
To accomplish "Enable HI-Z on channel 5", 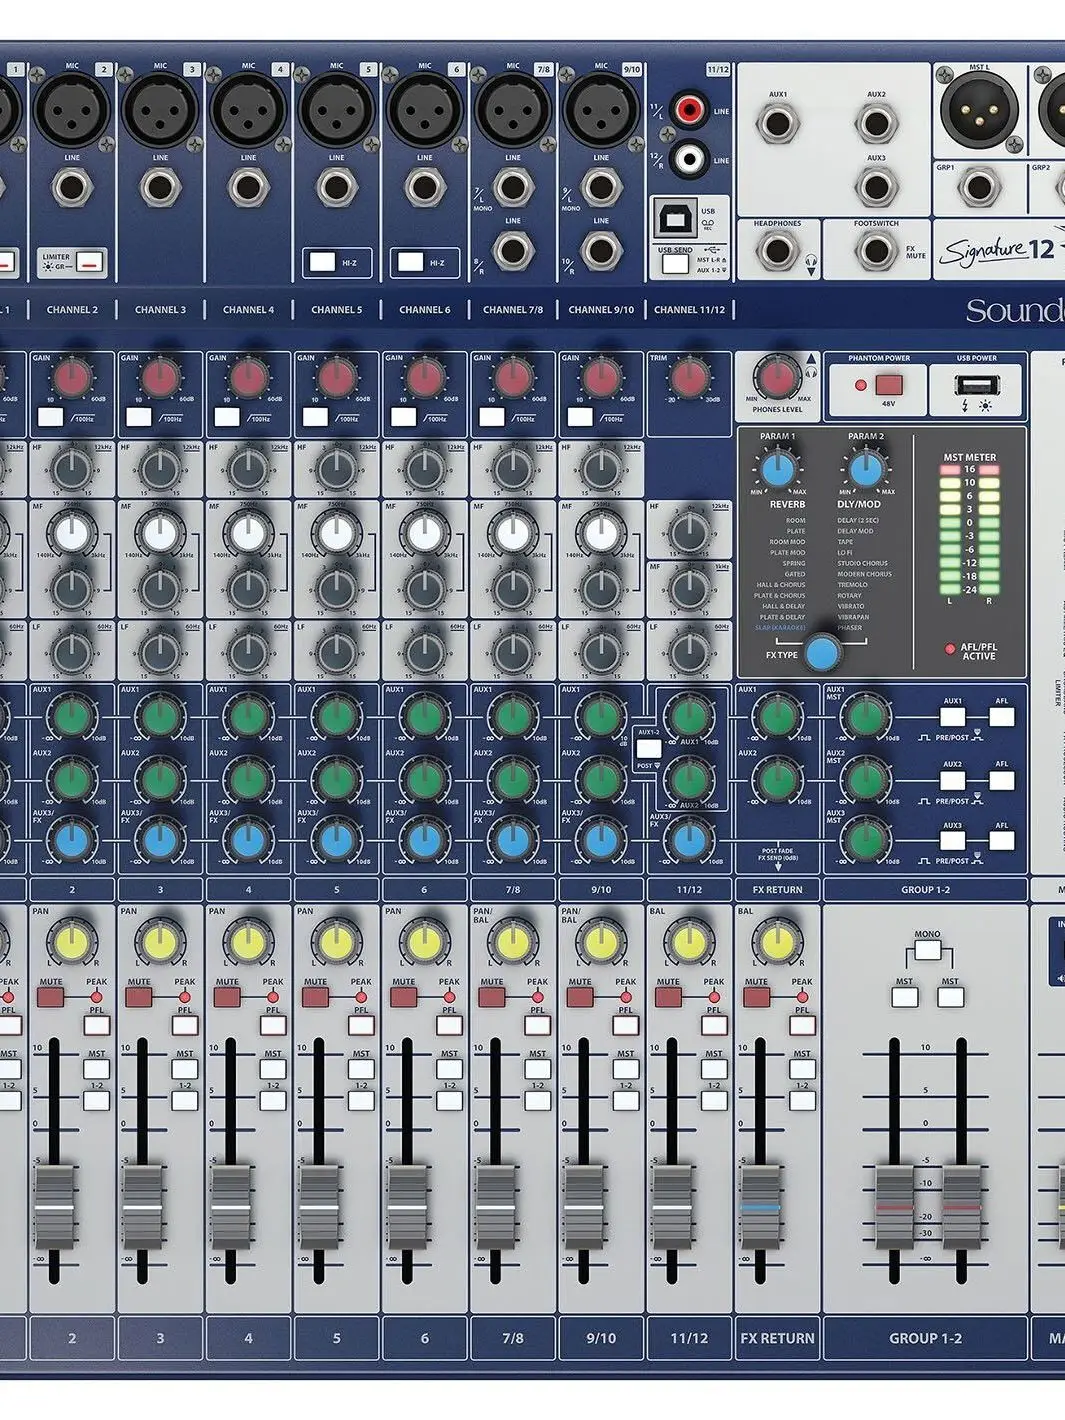I will (x=322, y=262).
